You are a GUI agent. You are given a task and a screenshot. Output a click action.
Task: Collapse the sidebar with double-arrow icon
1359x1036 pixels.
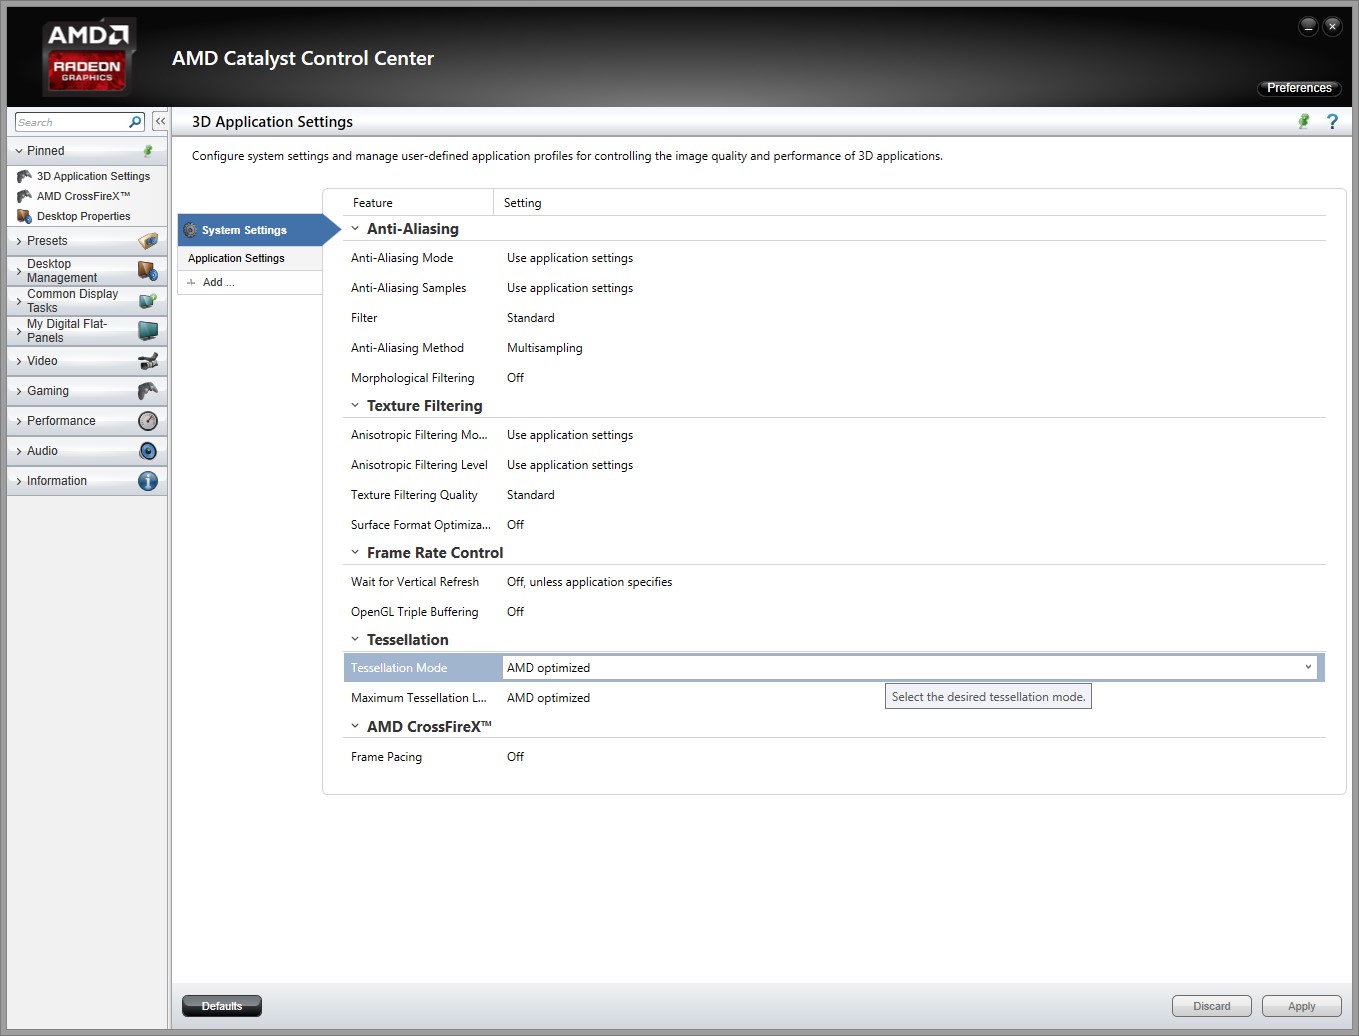(x=160, y=121)
